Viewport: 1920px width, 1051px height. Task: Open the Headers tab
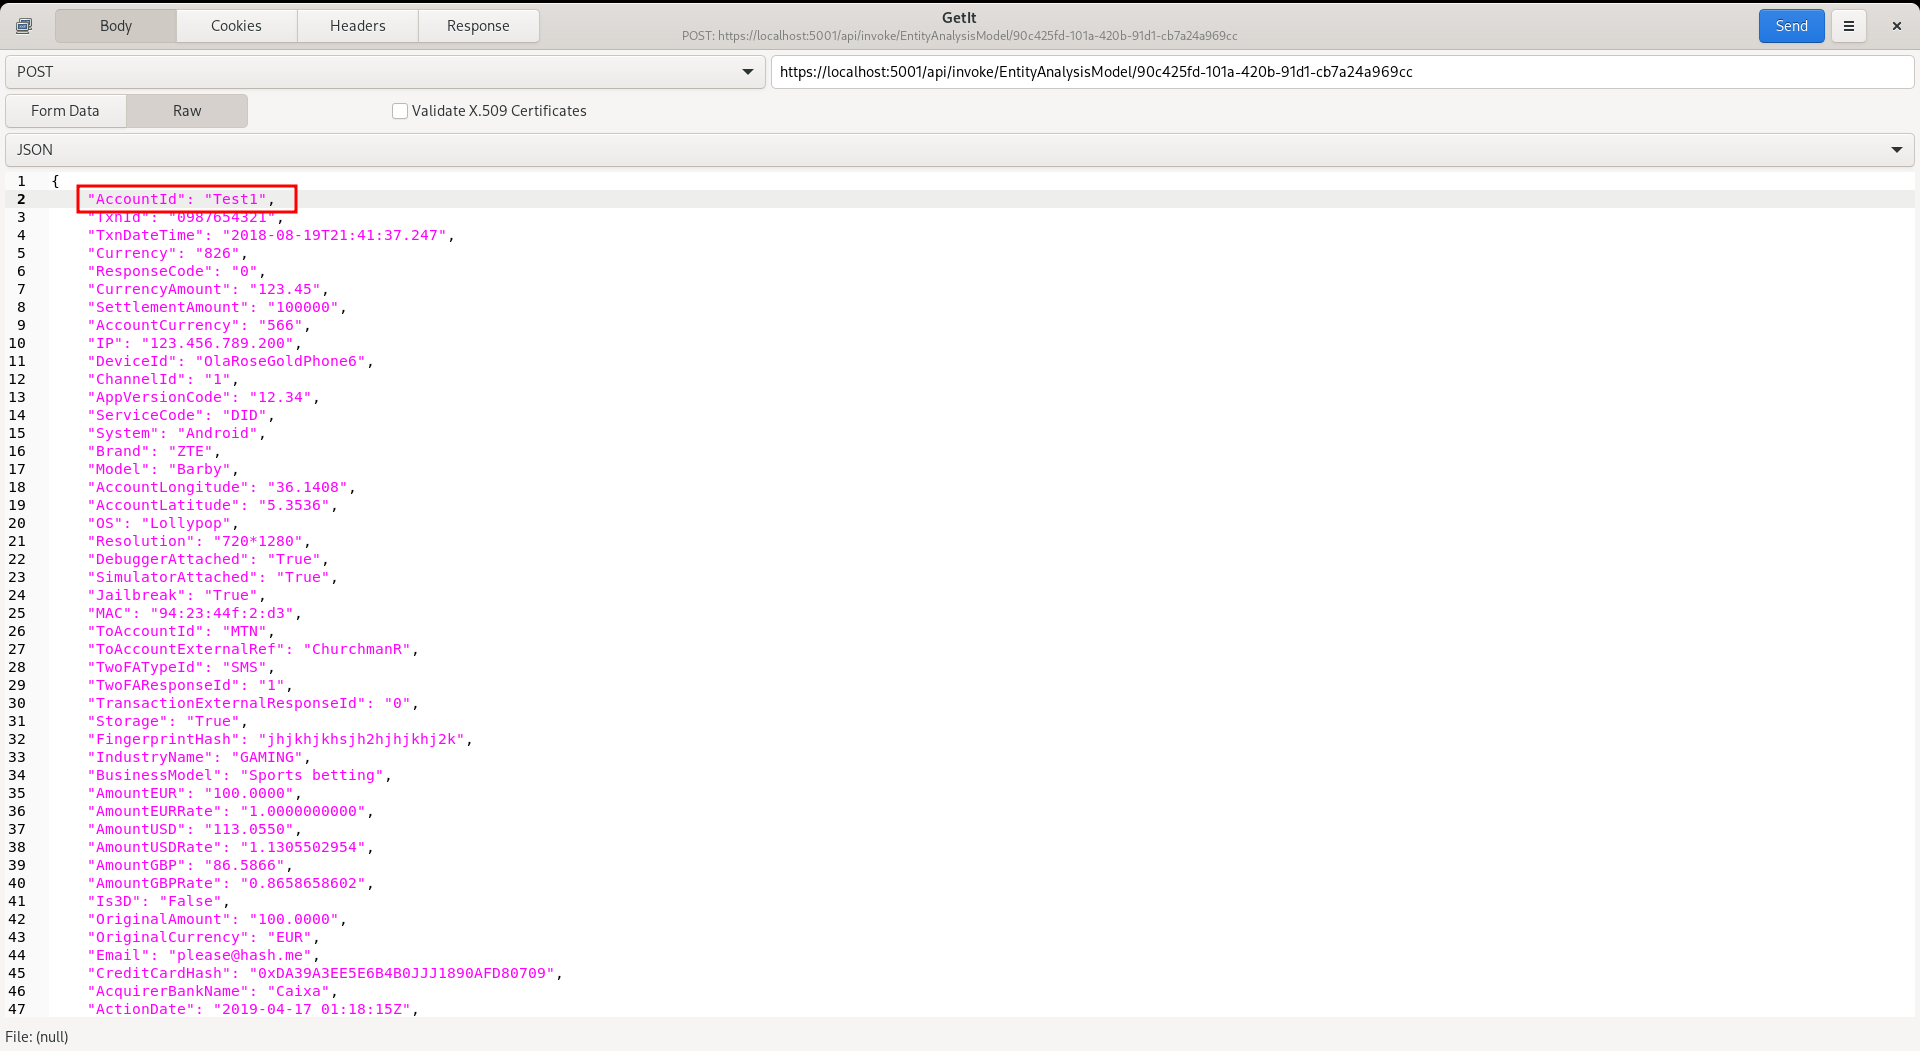358,26
